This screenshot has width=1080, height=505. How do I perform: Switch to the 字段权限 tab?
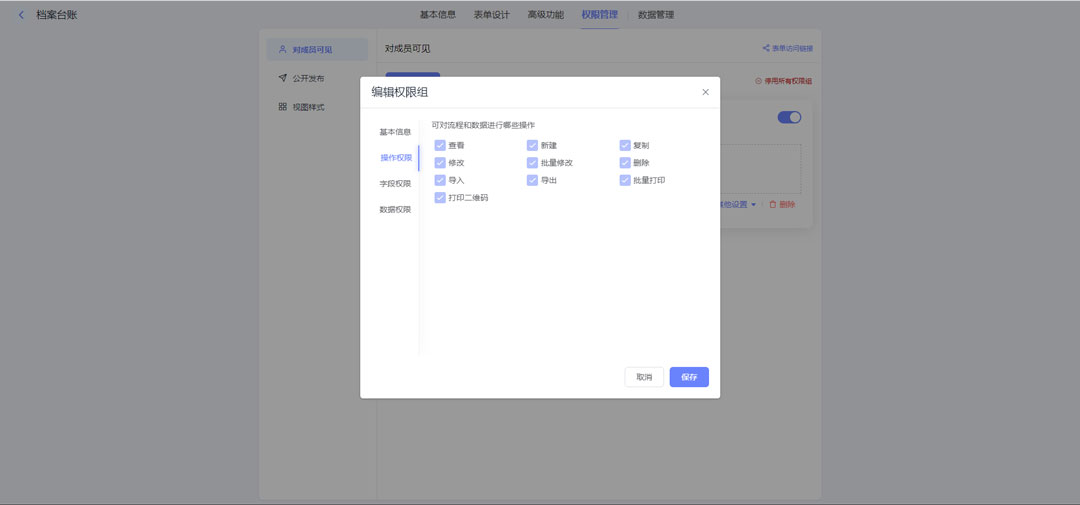click(x=394, y=183)
